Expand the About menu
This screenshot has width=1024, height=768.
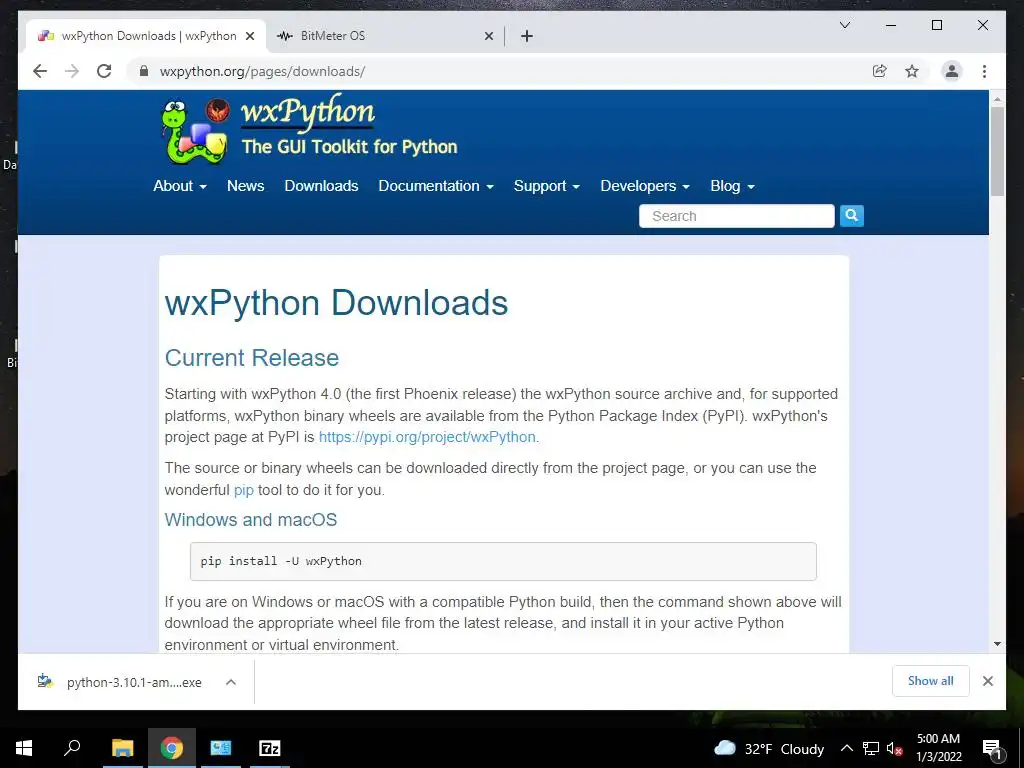180,186
